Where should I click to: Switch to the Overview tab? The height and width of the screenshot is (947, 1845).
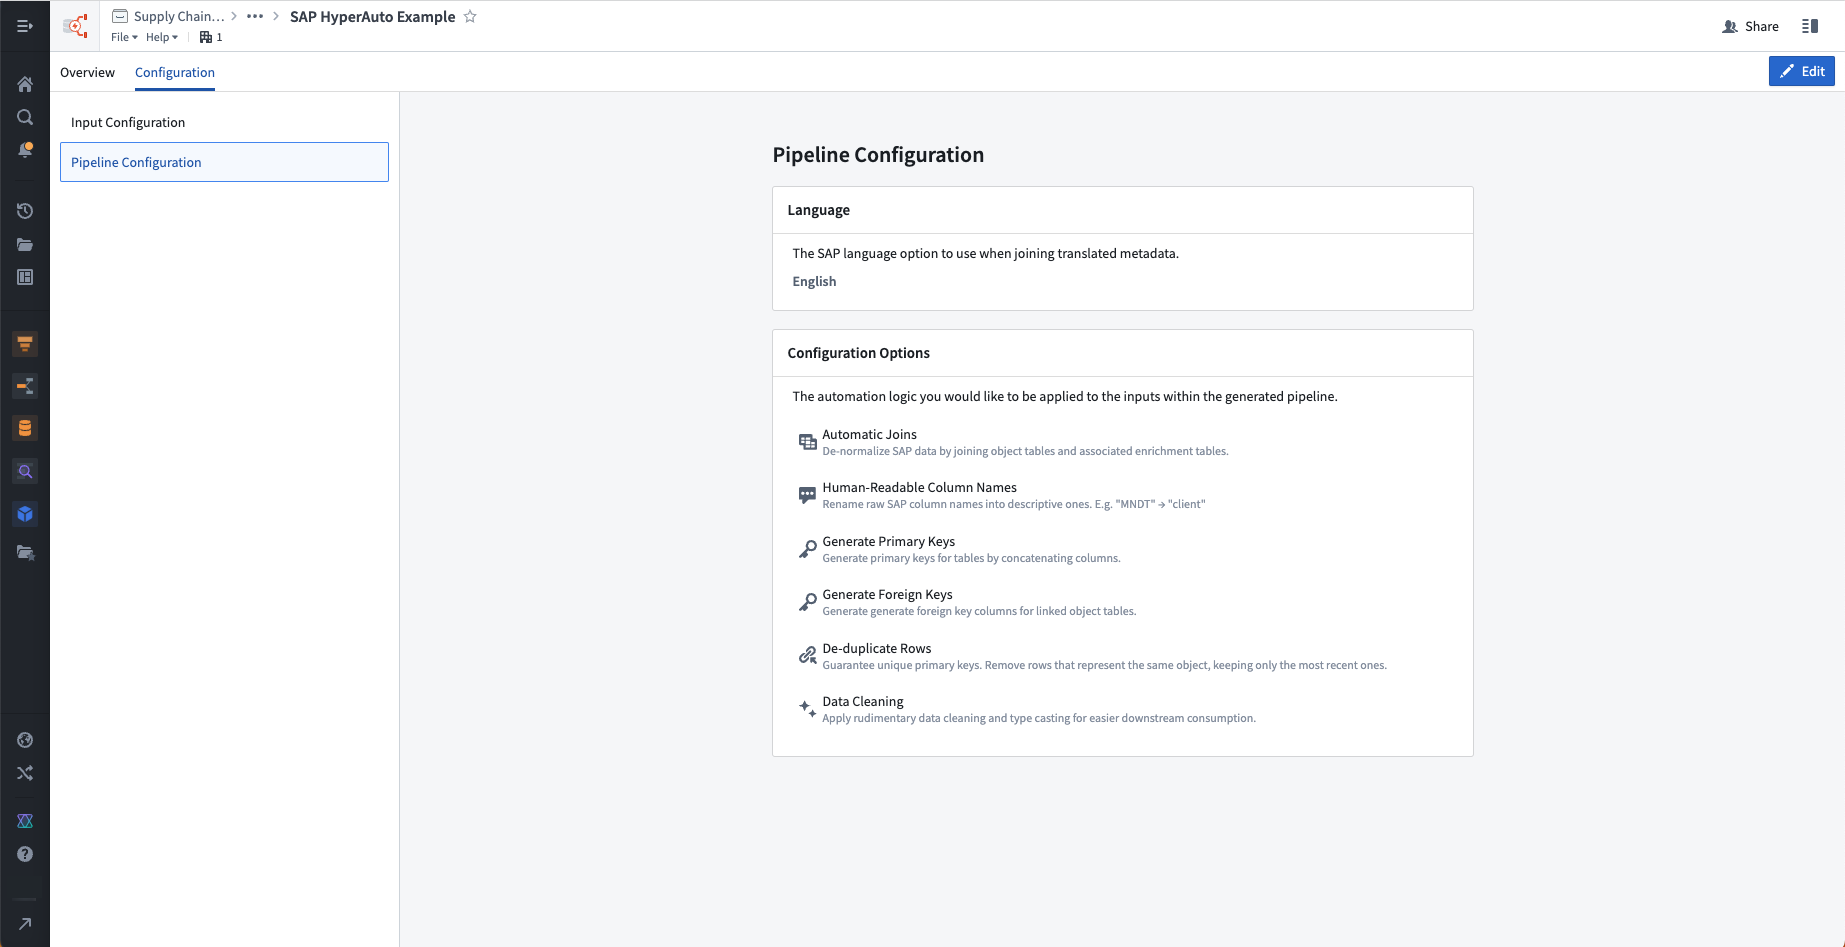point(87,72)
